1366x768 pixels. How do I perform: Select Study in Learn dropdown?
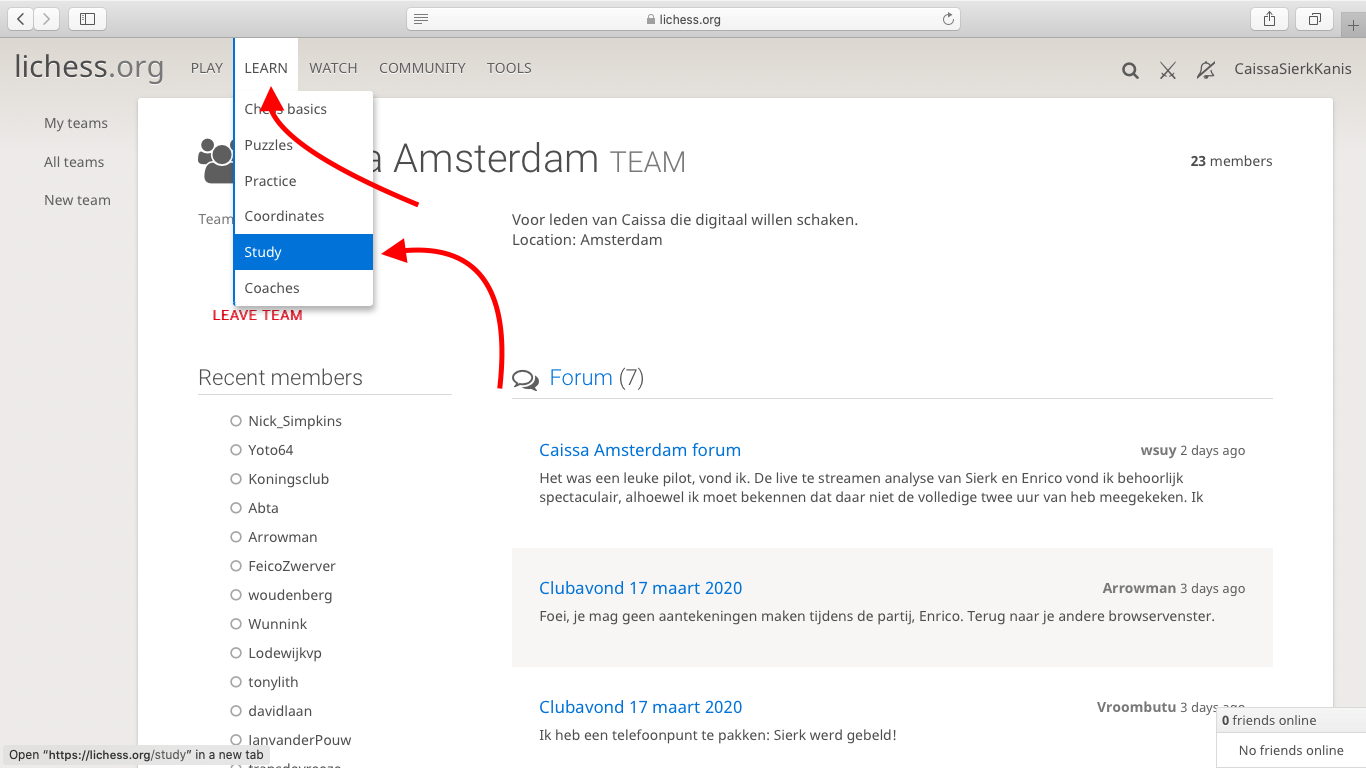[303, 252]
